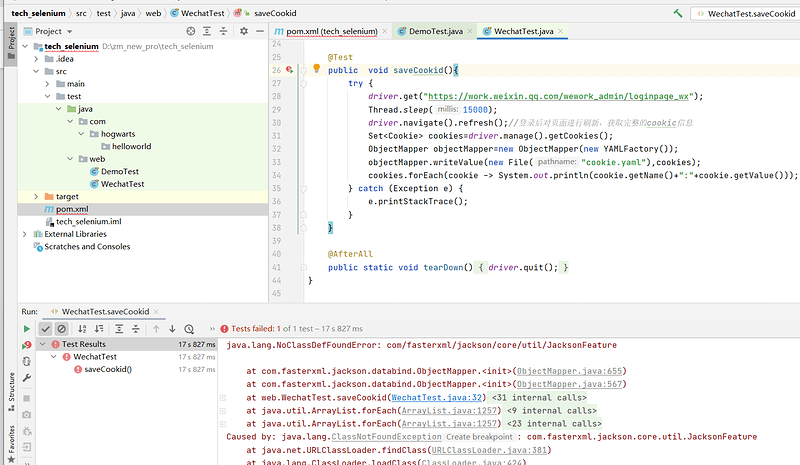Expand External Libraries
This screenshot has height=465, width=800.
(25, 234)
